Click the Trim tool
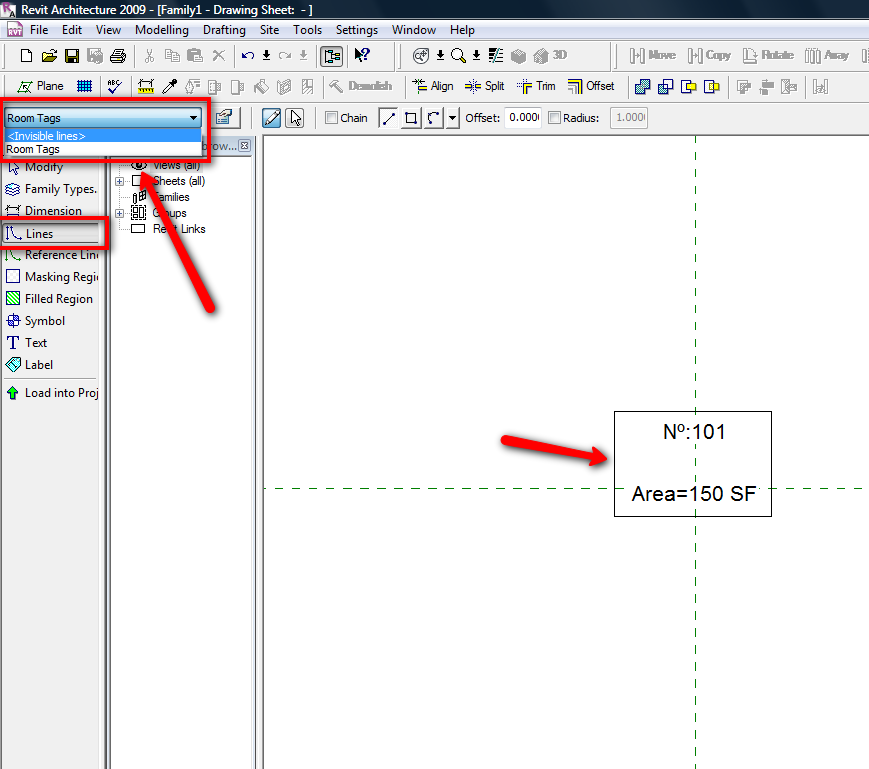 536,86
